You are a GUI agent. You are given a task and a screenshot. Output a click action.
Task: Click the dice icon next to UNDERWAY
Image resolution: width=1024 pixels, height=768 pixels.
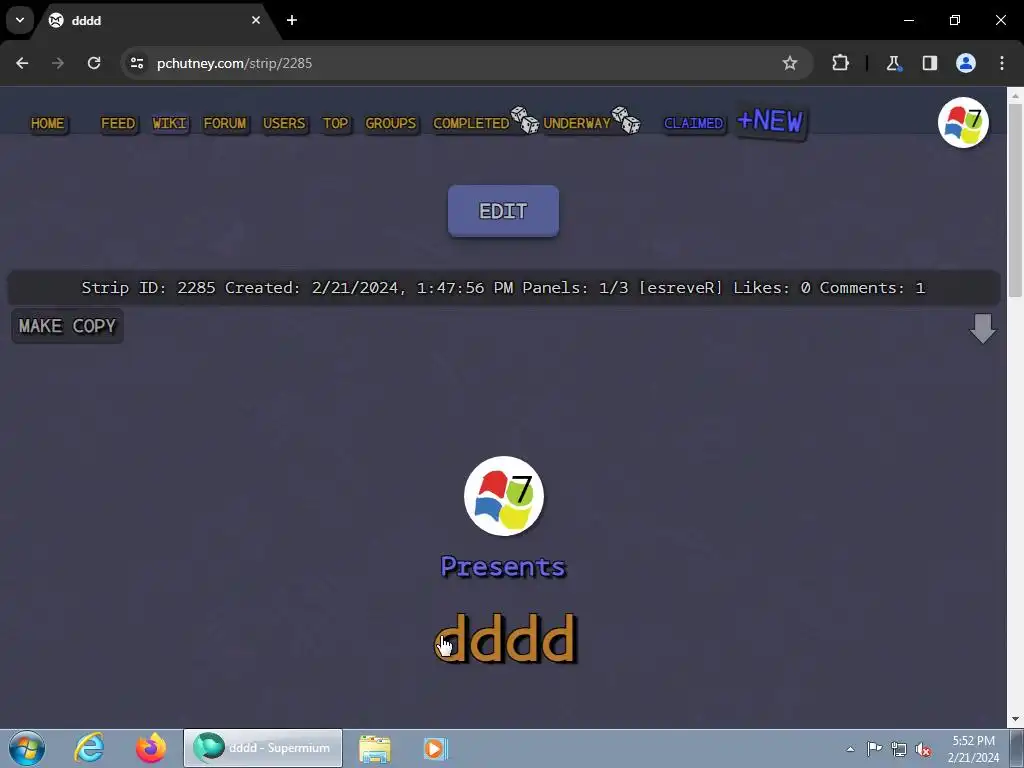[626, 120]
